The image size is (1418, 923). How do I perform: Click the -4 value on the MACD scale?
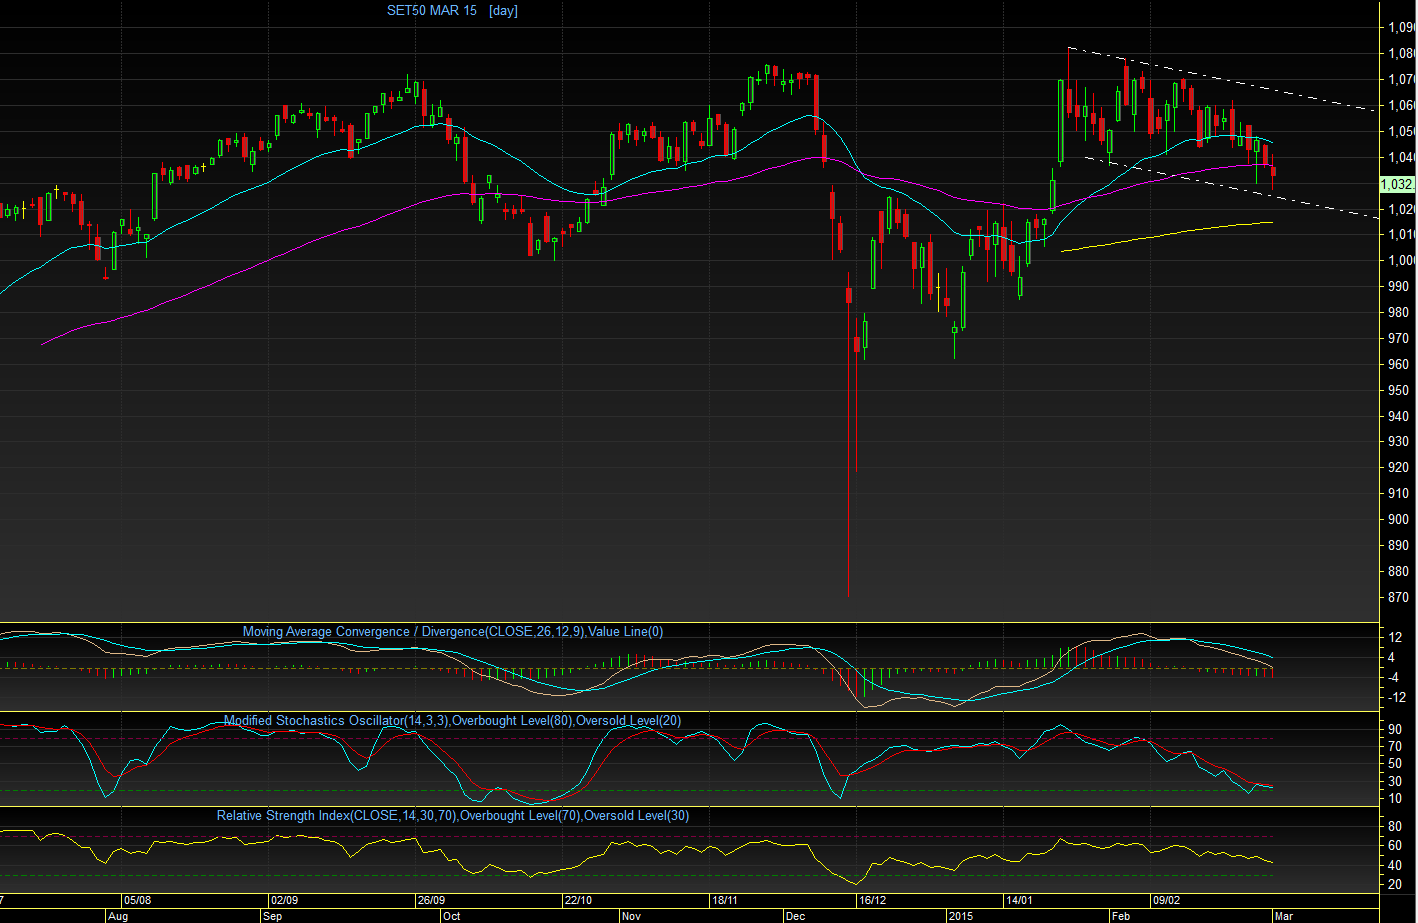point(1395,678)
